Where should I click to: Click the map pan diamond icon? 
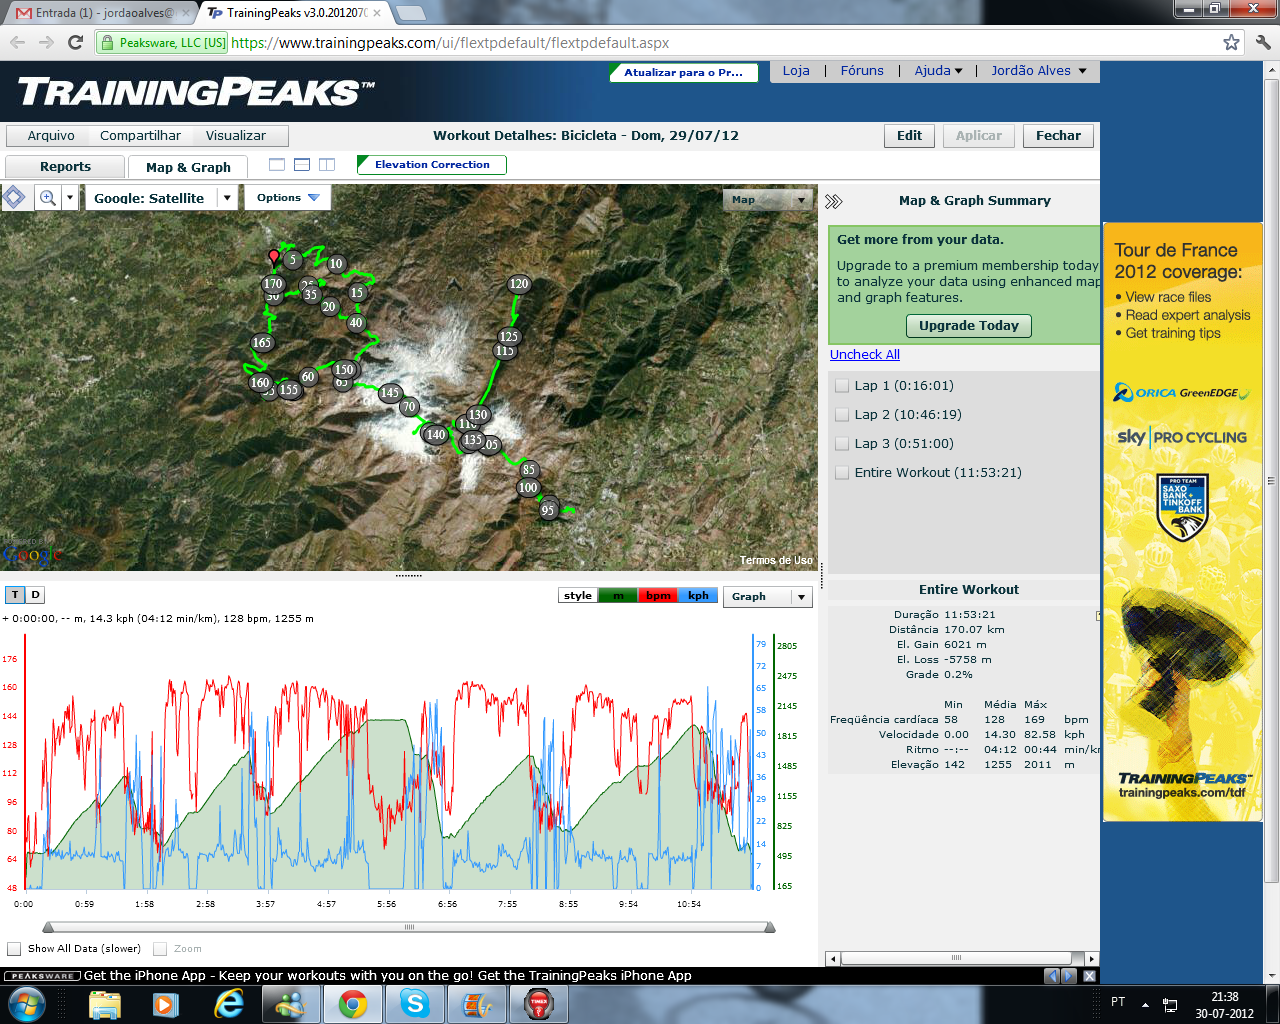tap(14, 197)
